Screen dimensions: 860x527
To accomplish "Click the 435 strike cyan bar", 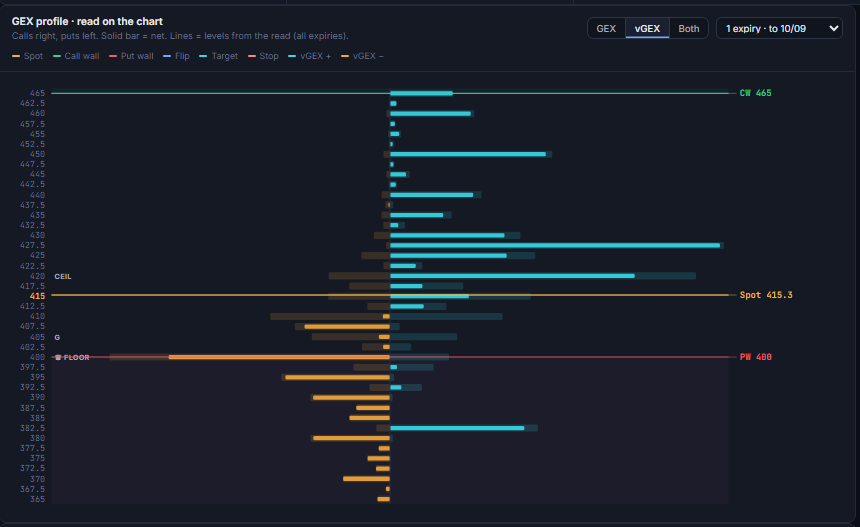I will point(416,215).
